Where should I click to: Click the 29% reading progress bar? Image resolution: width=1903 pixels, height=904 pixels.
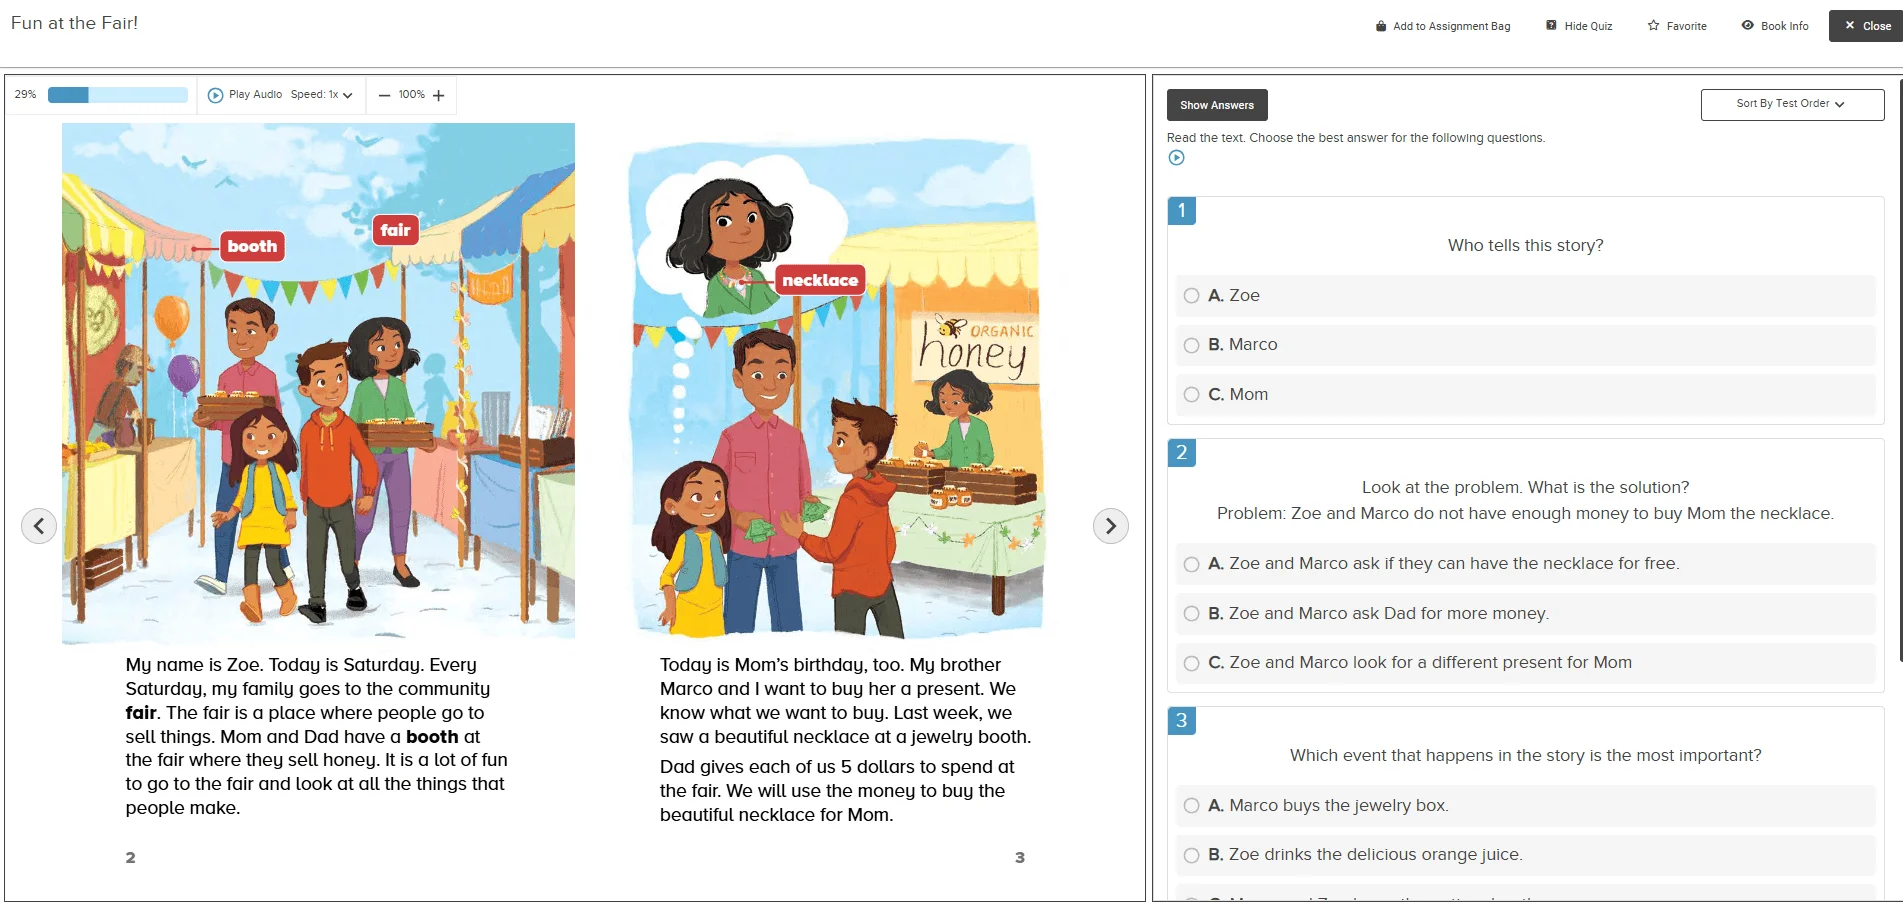(118, 95)
